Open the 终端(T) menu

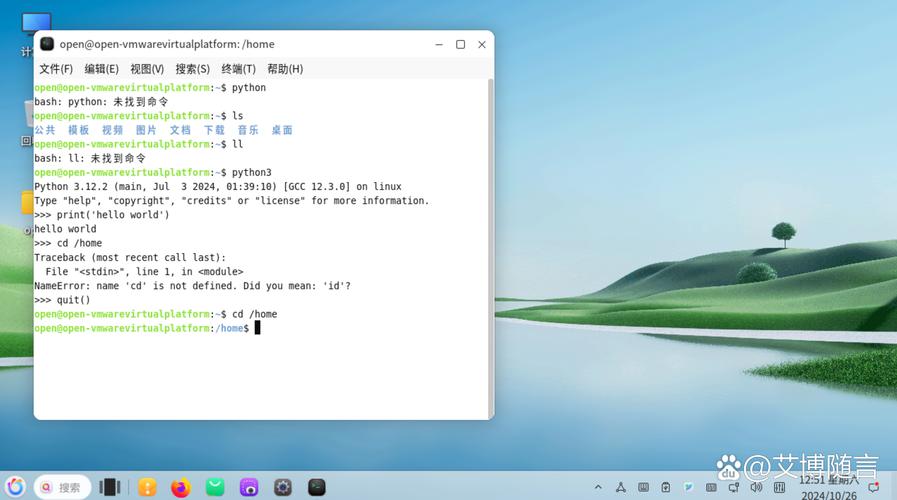(238, 69)
